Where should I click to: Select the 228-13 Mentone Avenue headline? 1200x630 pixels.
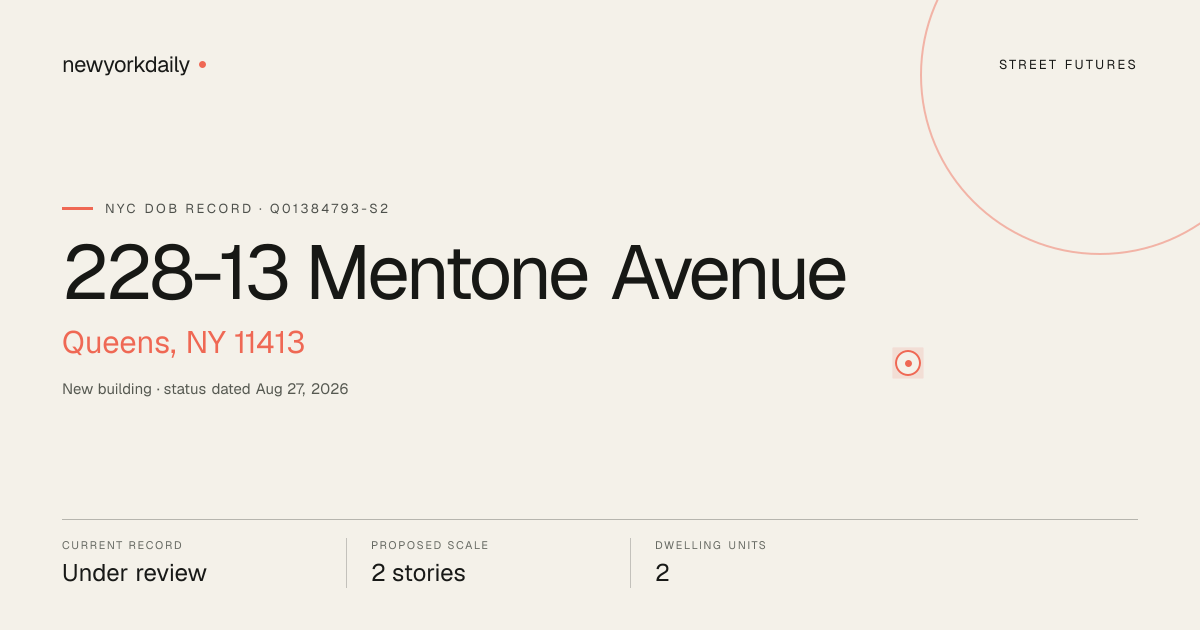tap(455, 273)
